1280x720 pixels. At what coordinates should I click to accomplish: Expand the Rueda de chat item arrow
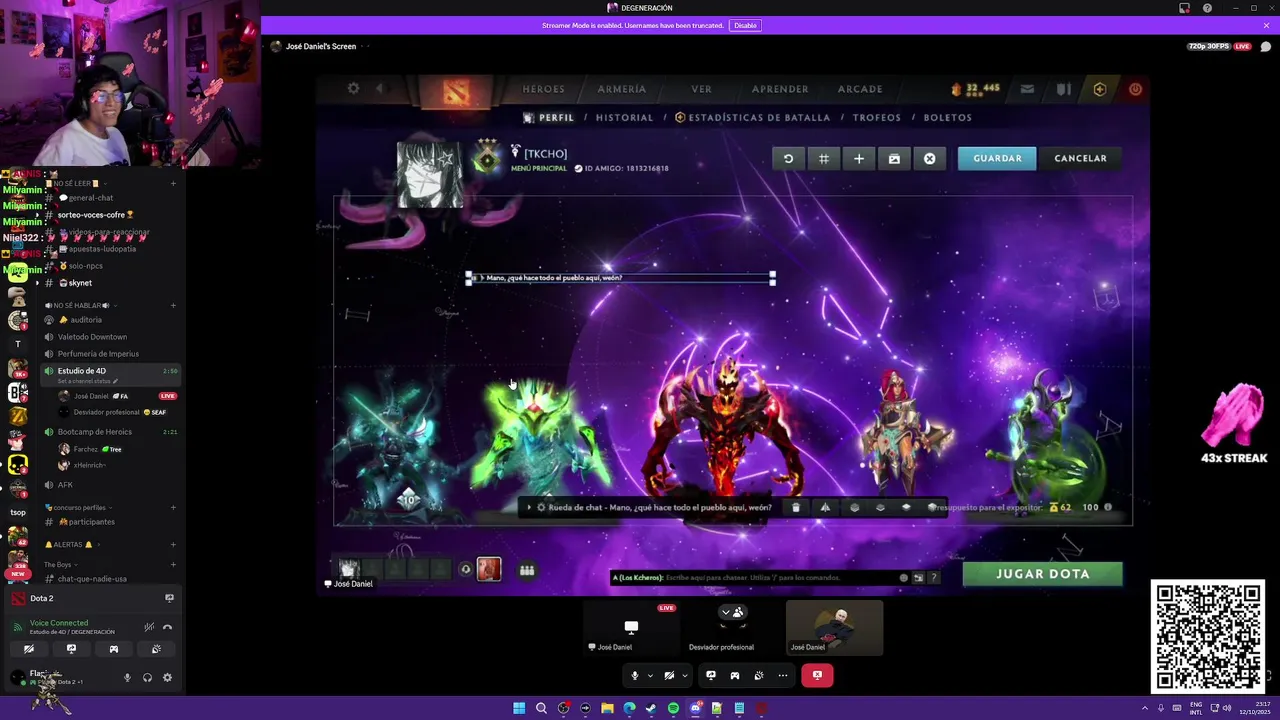click(529, 507)
